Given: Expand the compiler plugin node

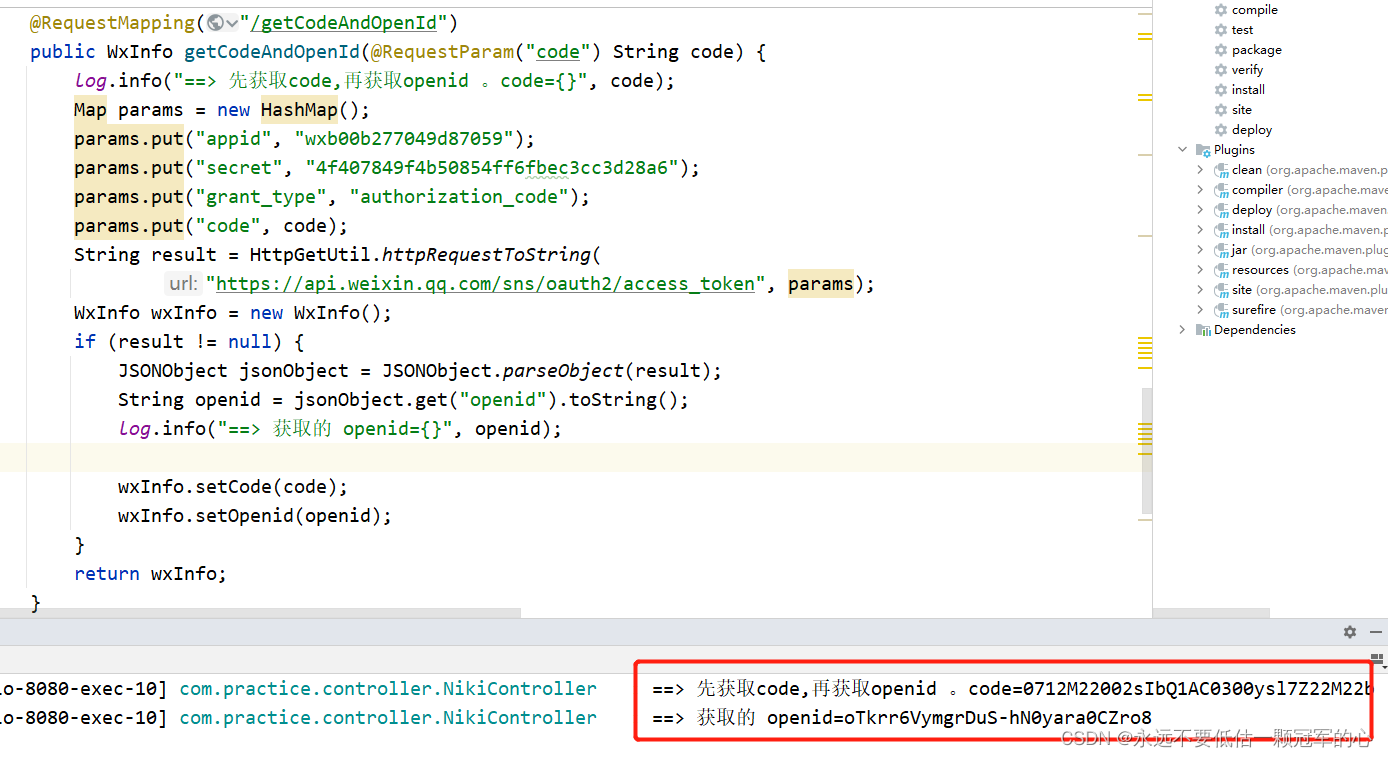Looking at the screenshot, I should [x=1200, y=190].
